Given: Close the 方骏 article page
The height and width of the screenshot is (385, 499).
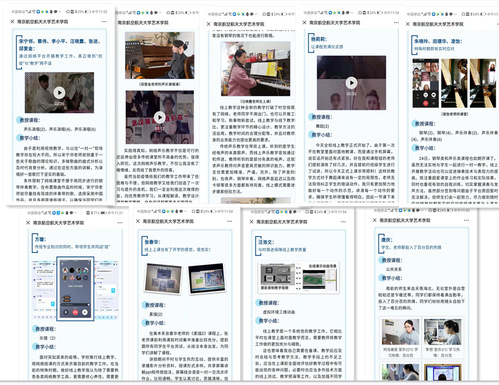Looking at the screenshot, I should click(28, 223).
